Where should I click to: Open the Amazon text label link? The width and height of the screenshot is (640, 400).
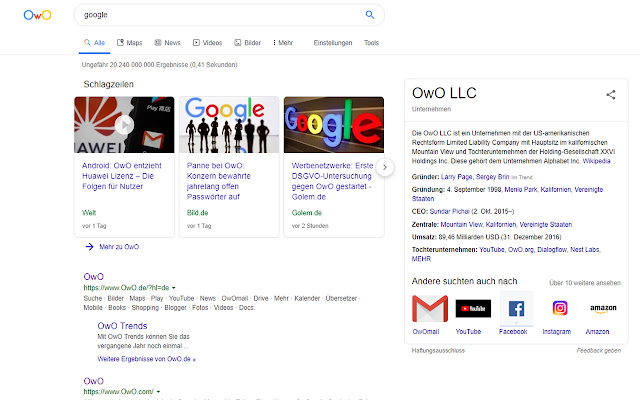coord(597,332)
